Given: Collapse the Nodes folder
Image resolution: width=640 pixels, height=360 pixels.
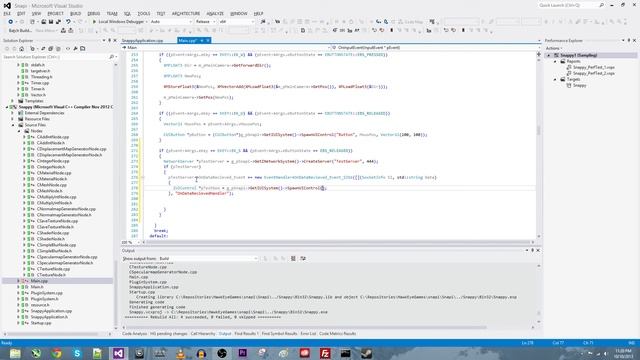Looking at the screenshot, I should point(18,131).
